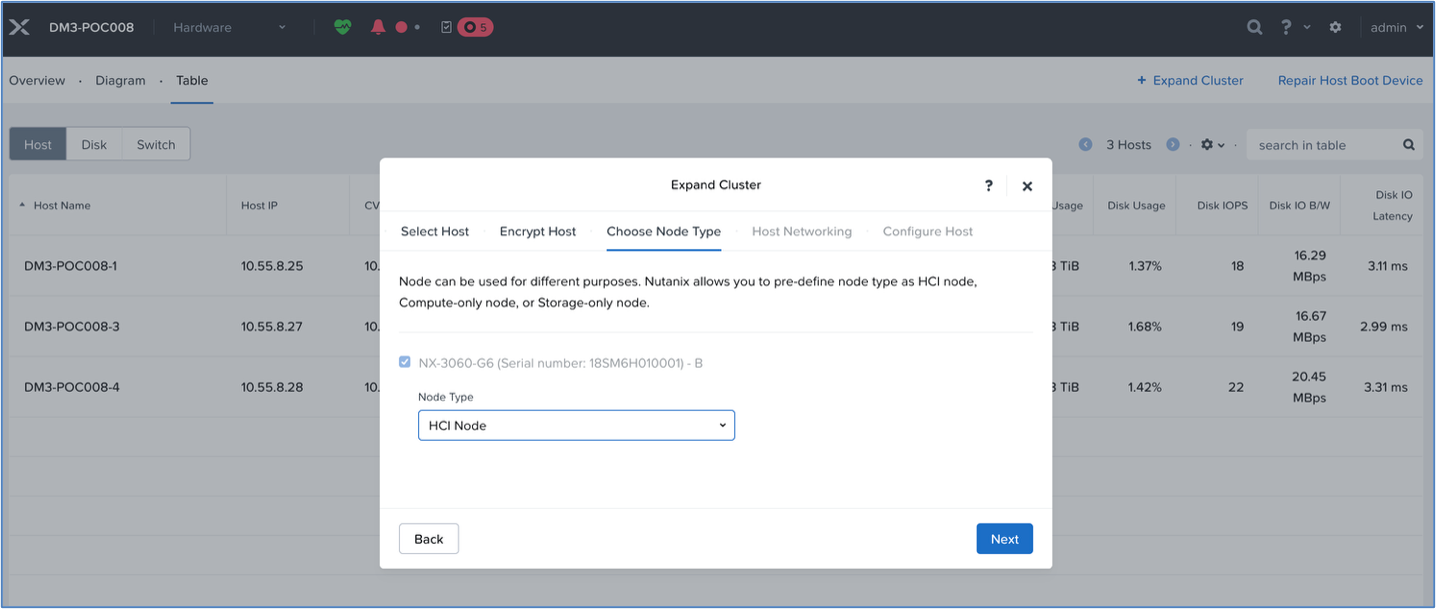Toggle the NX-3060-G6 node checkbox
The height and width of the screenshot is (609, 1436).
pos(405,362)
